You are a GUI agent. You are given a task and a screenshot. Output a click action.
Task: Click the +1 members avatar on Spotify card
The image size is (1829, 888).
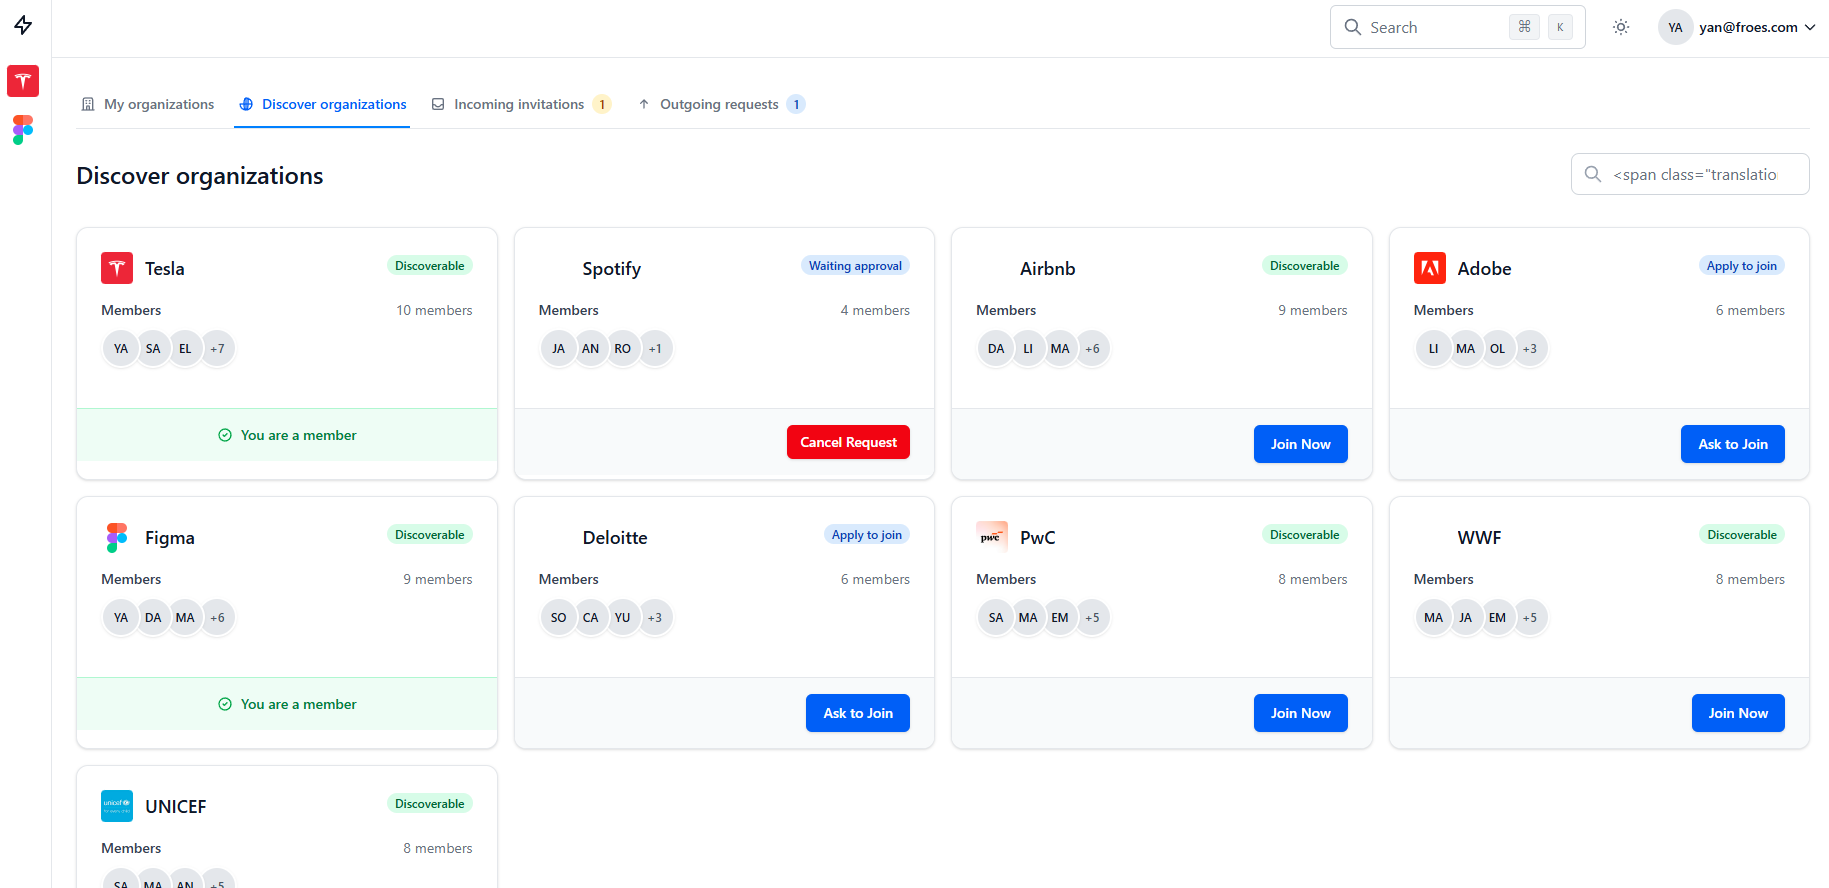[x=655, y=349]
